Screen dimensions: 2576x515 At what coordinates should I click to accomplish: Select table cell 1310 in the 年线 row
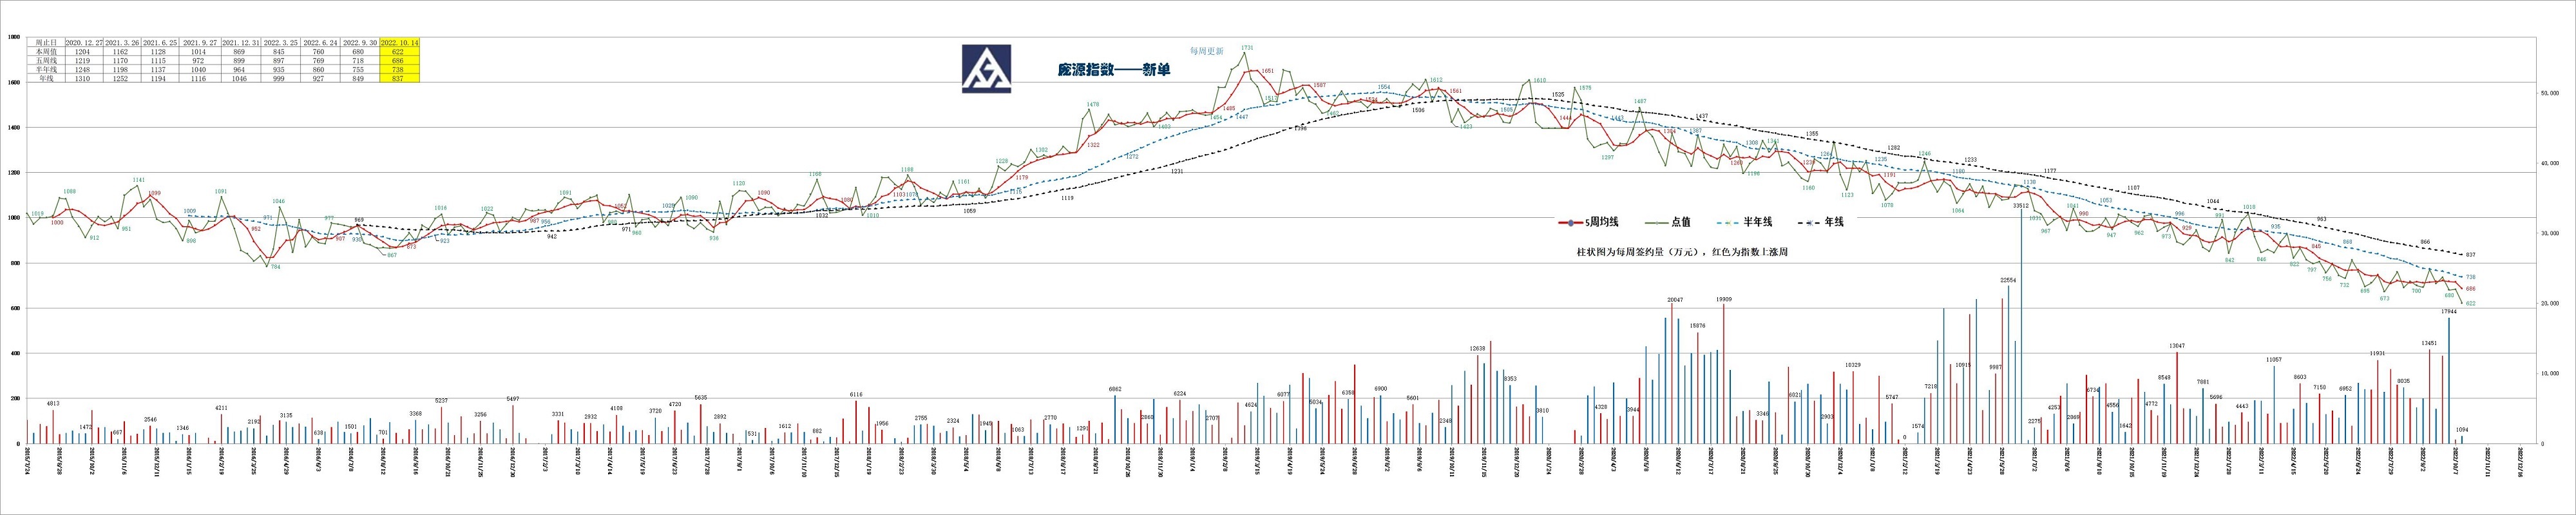(x=84, y=78)
